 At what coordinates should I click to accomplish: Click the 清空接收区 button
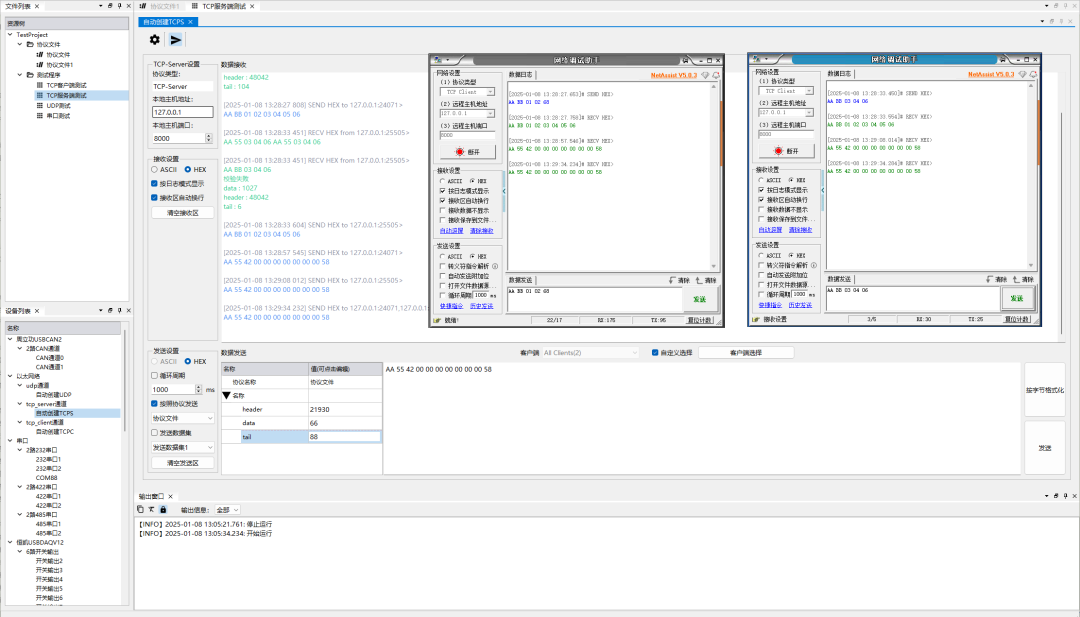[x=183, y=213]
